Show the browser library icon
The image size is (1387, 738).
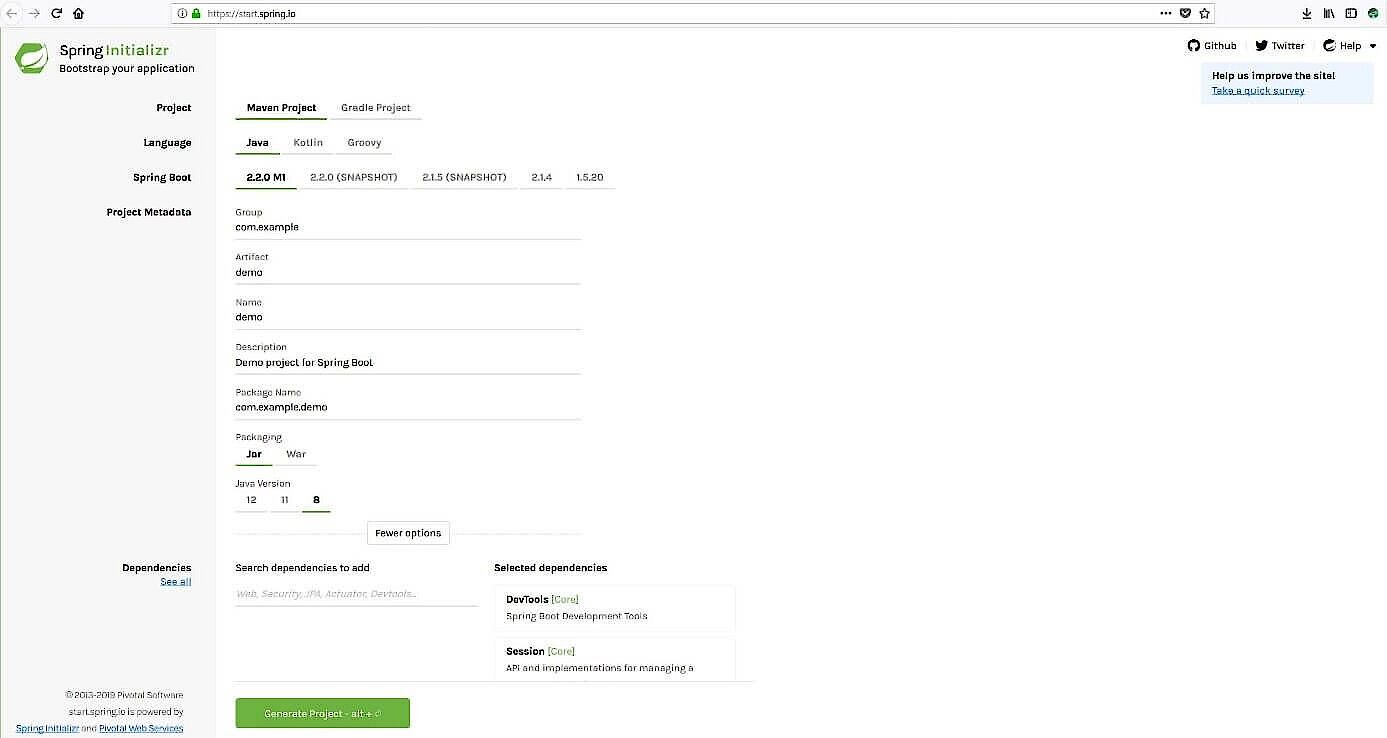pos(1329,14)
